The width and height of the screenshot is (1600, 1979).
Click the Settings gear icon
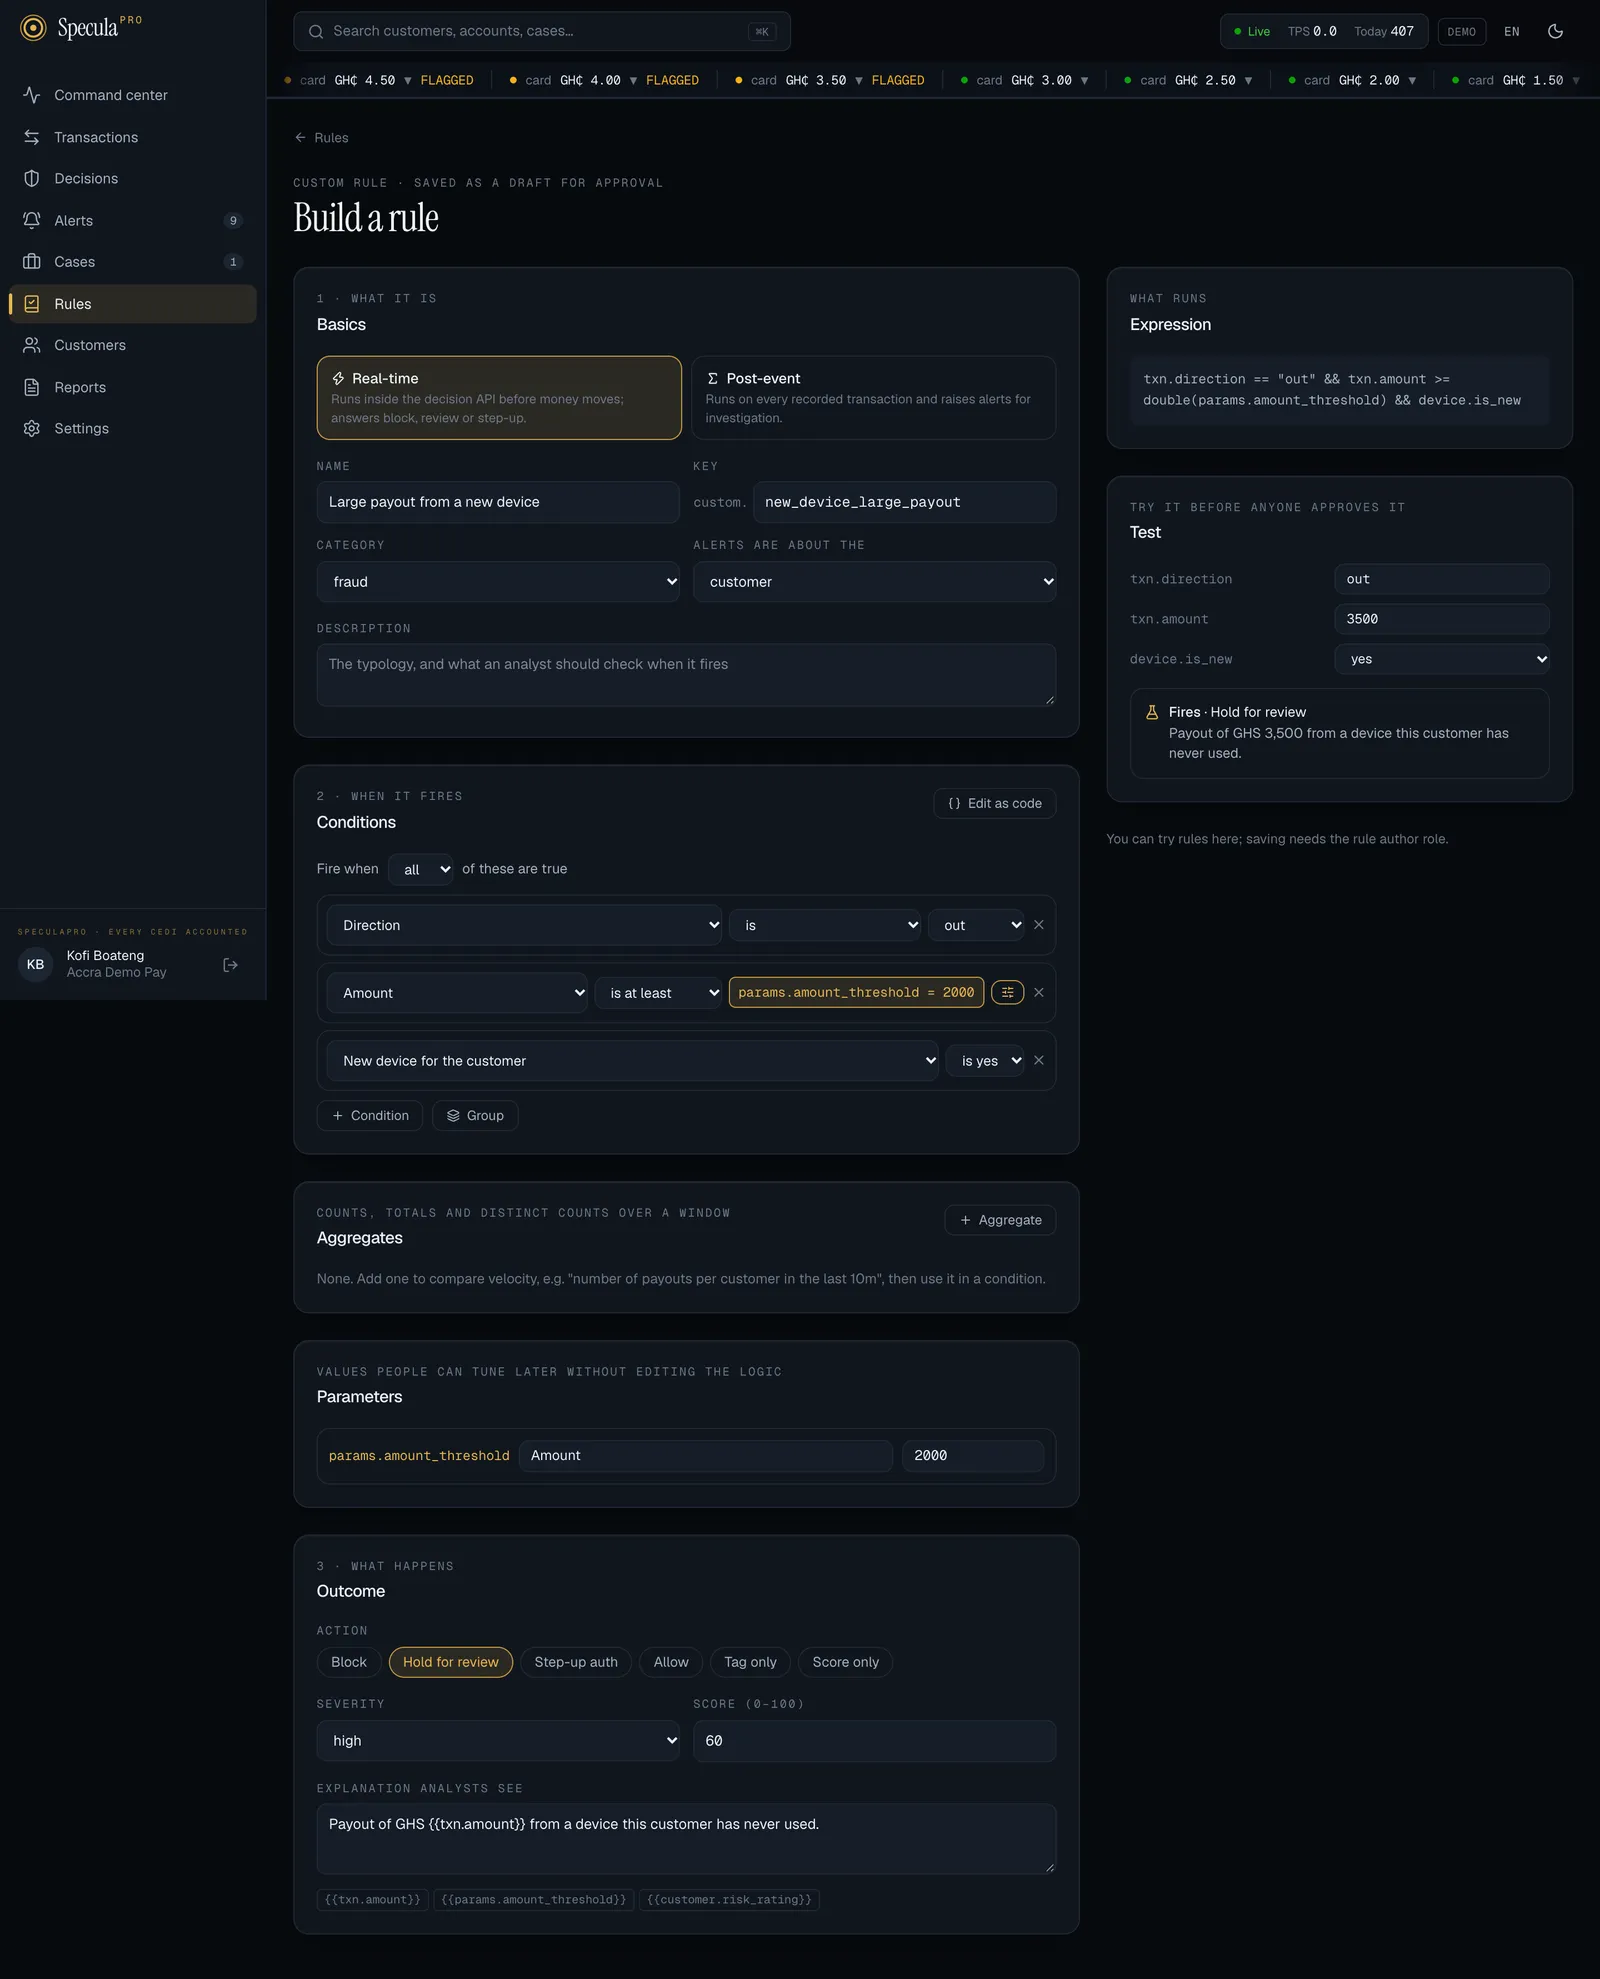click(x=32, y=428)
